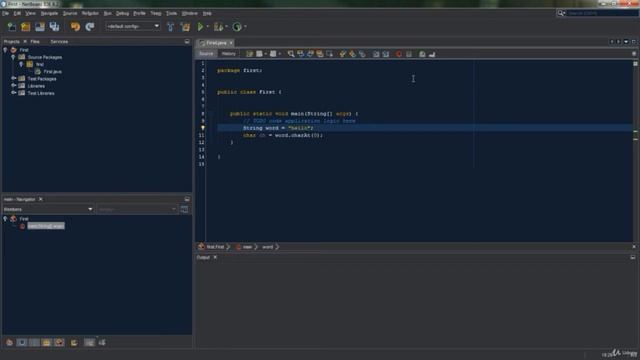Run the project with green play icon
The image size is (640, 360).
coord(200,27)
